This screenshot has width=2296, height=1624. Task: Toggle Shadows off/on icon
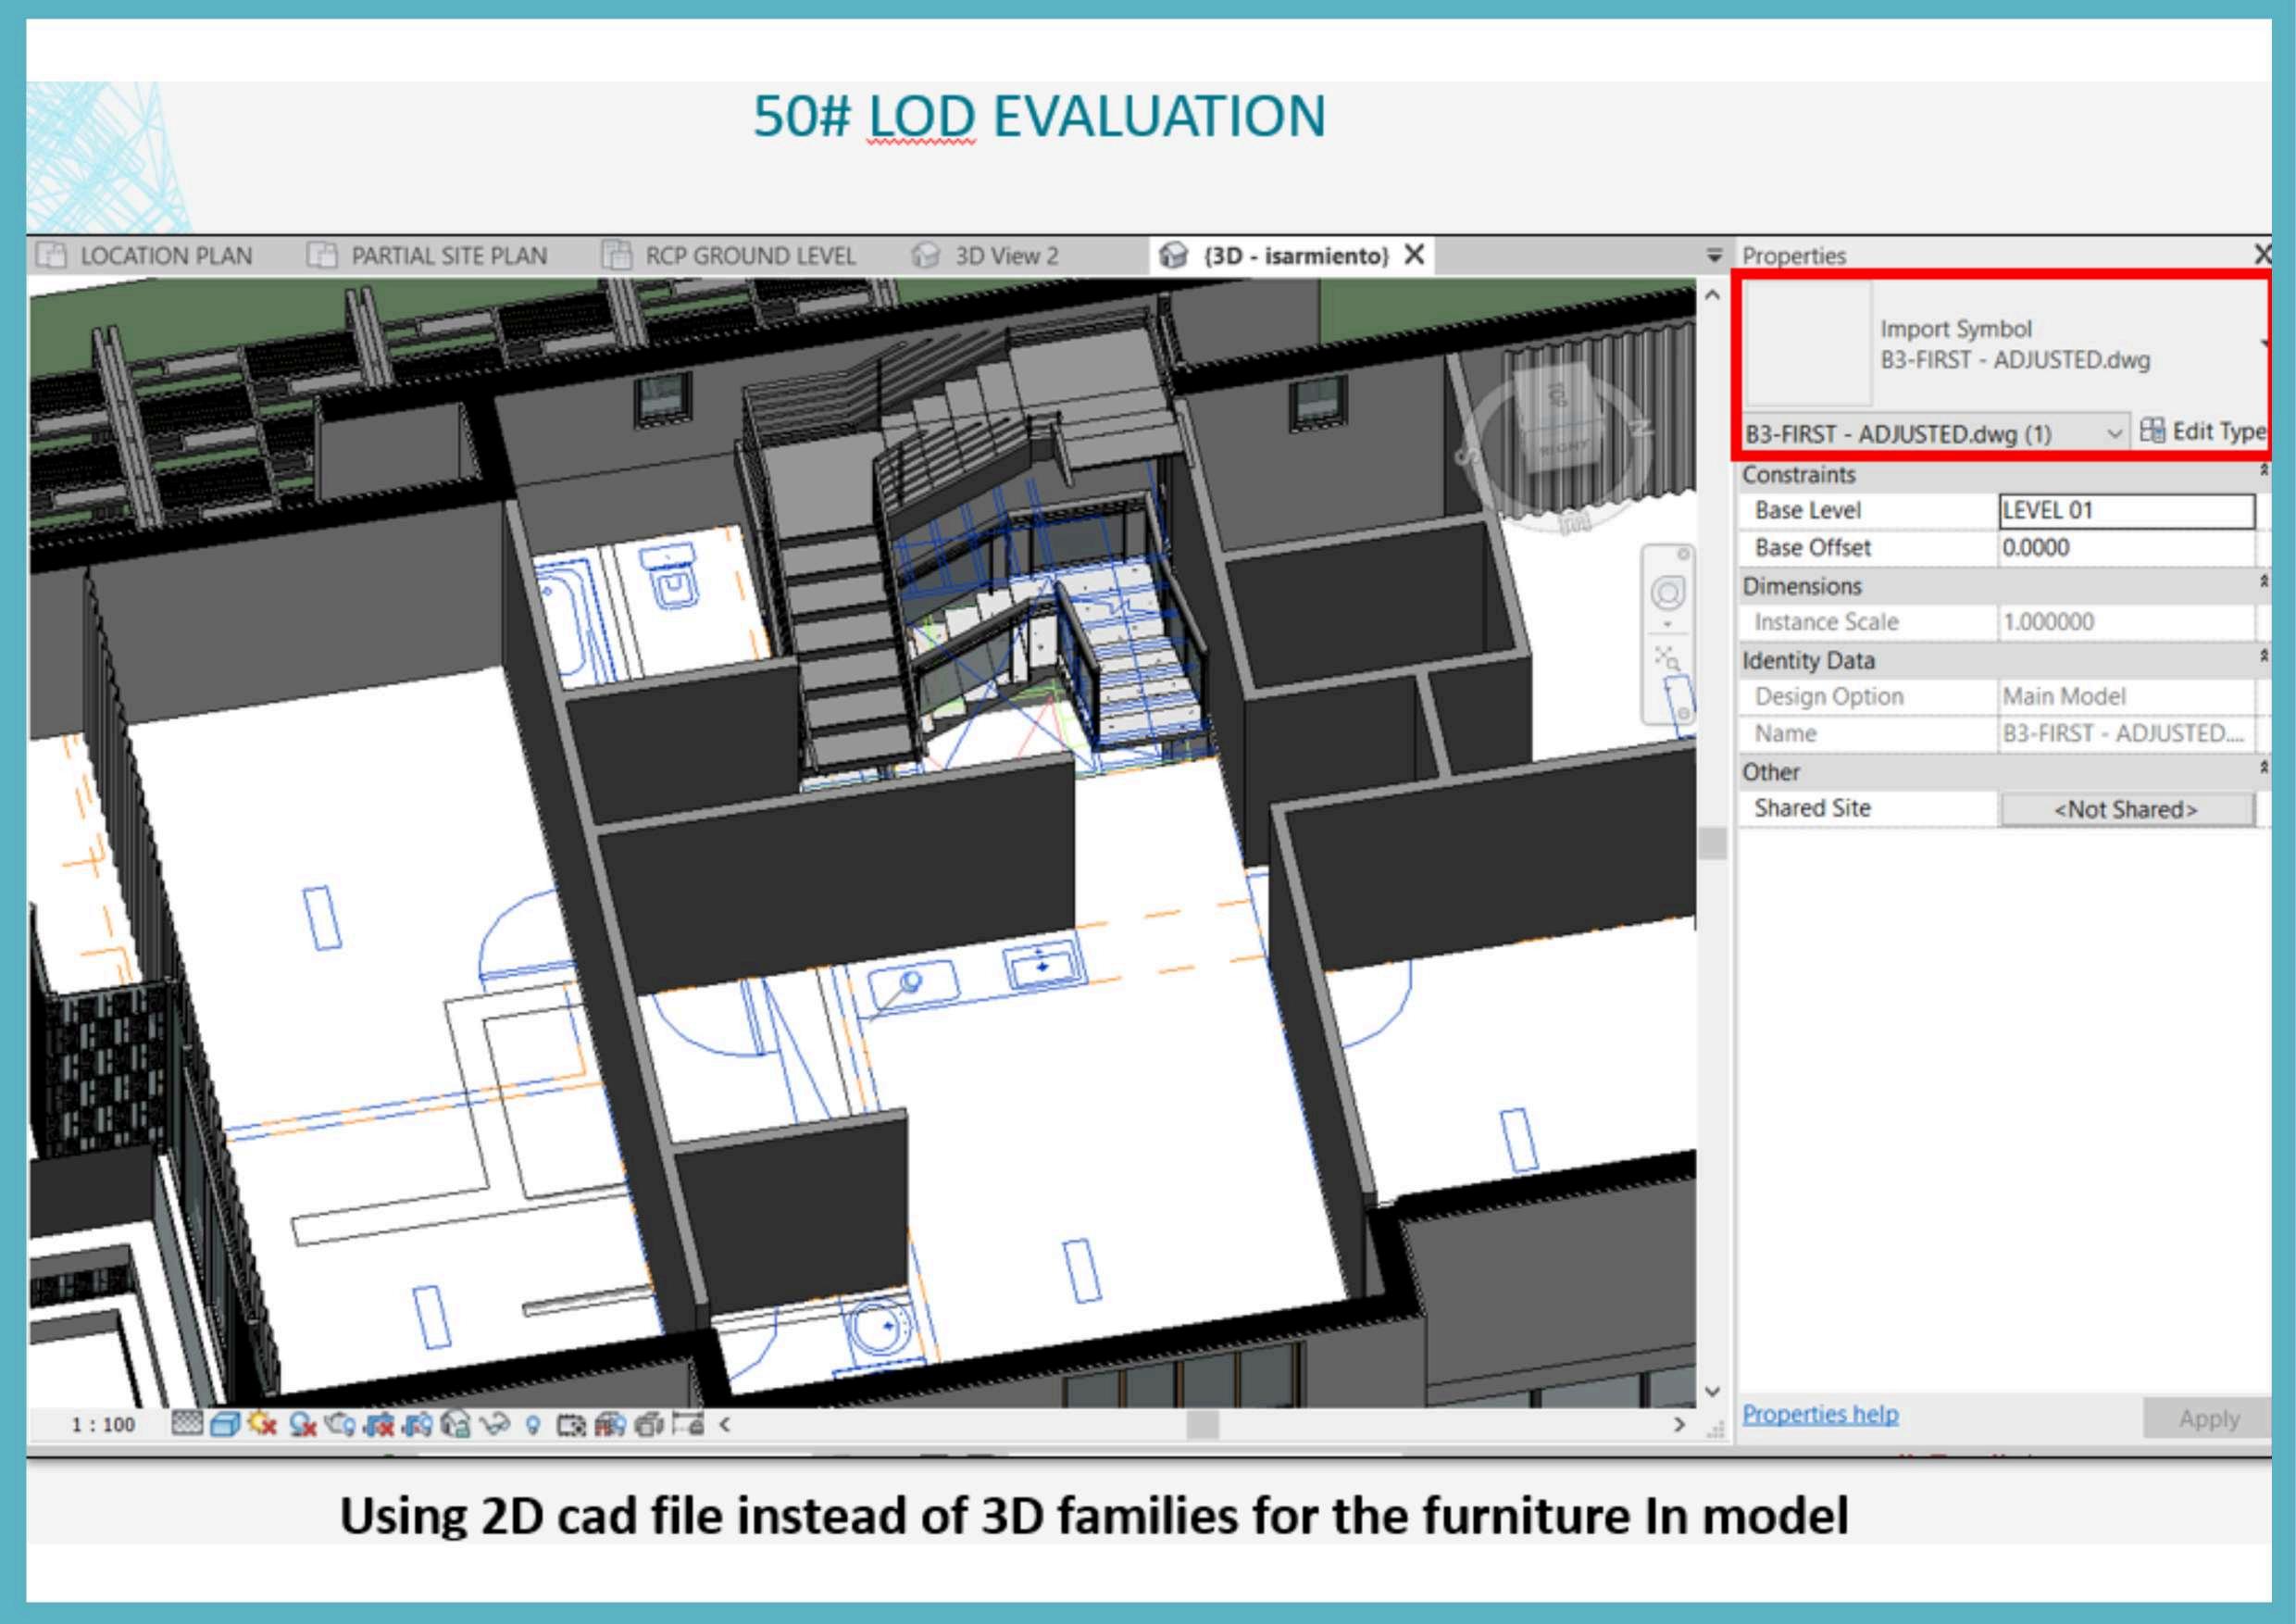pyautogui.click(x=302, y=1423)
